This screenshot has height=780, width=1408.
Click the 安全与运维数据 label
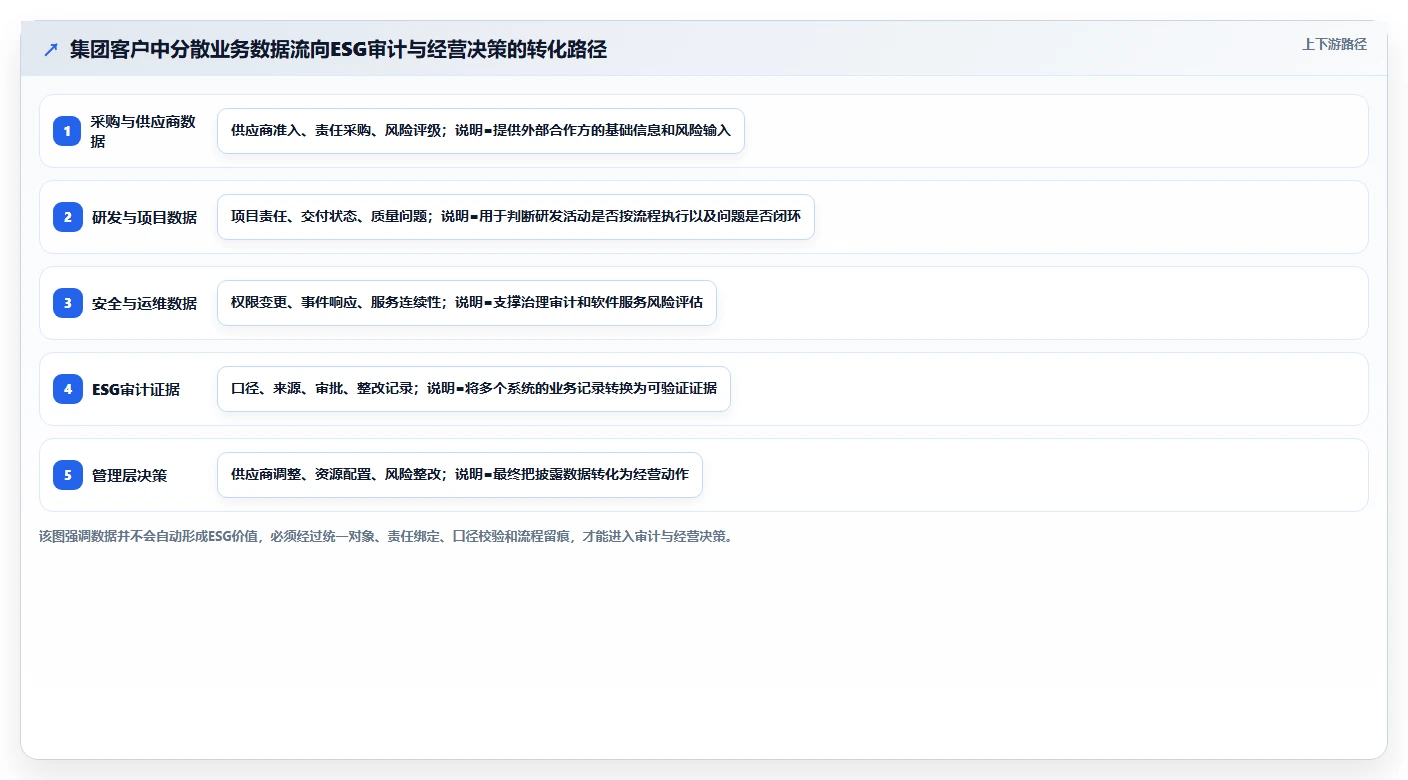(144, 303)
